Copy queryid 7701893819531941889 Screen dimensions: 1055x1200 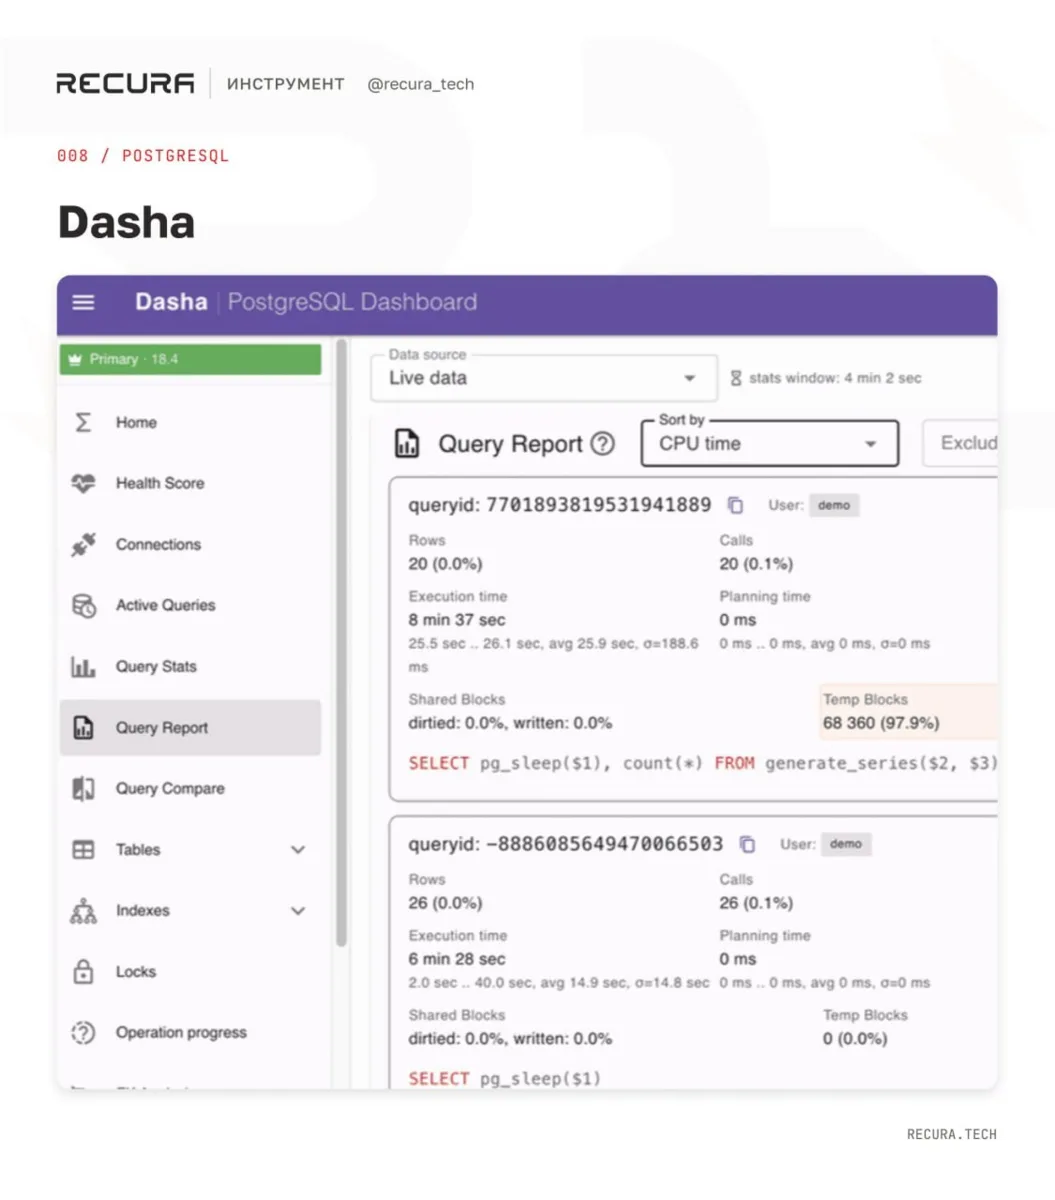coord(736,505)
